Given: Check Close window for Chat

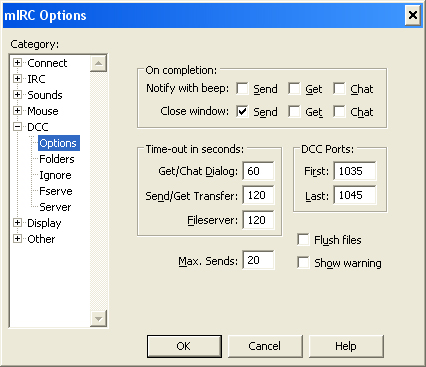Looking at the screenshot, I should coord(339,112).
